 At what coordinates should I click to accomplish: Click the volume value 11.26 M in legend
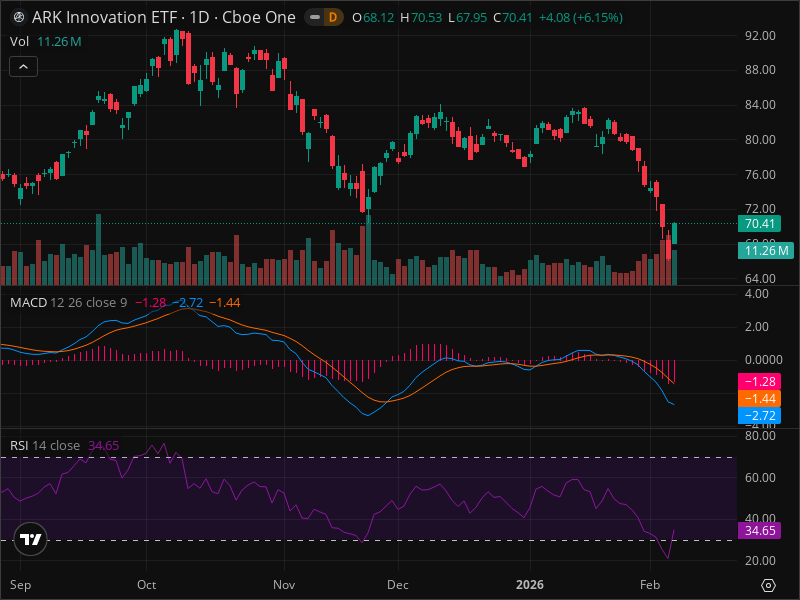[x=59, y=42]
